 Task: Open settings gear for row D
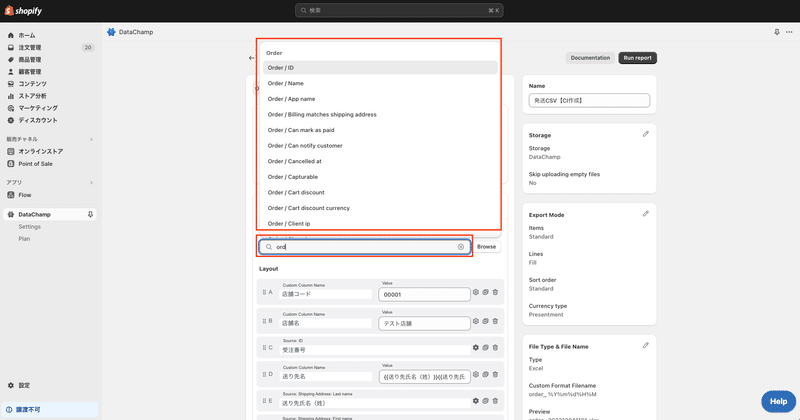coord(476,375)
